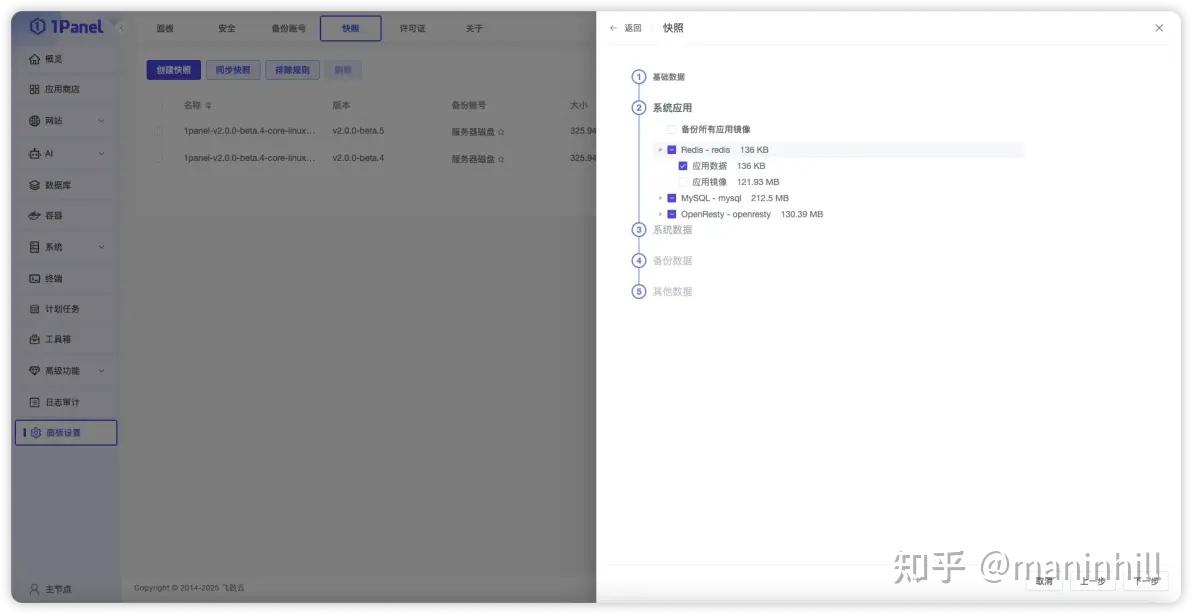
Task: Click the back arrow next to 返回
Action: pyautogui.click(x=613, y=28)
